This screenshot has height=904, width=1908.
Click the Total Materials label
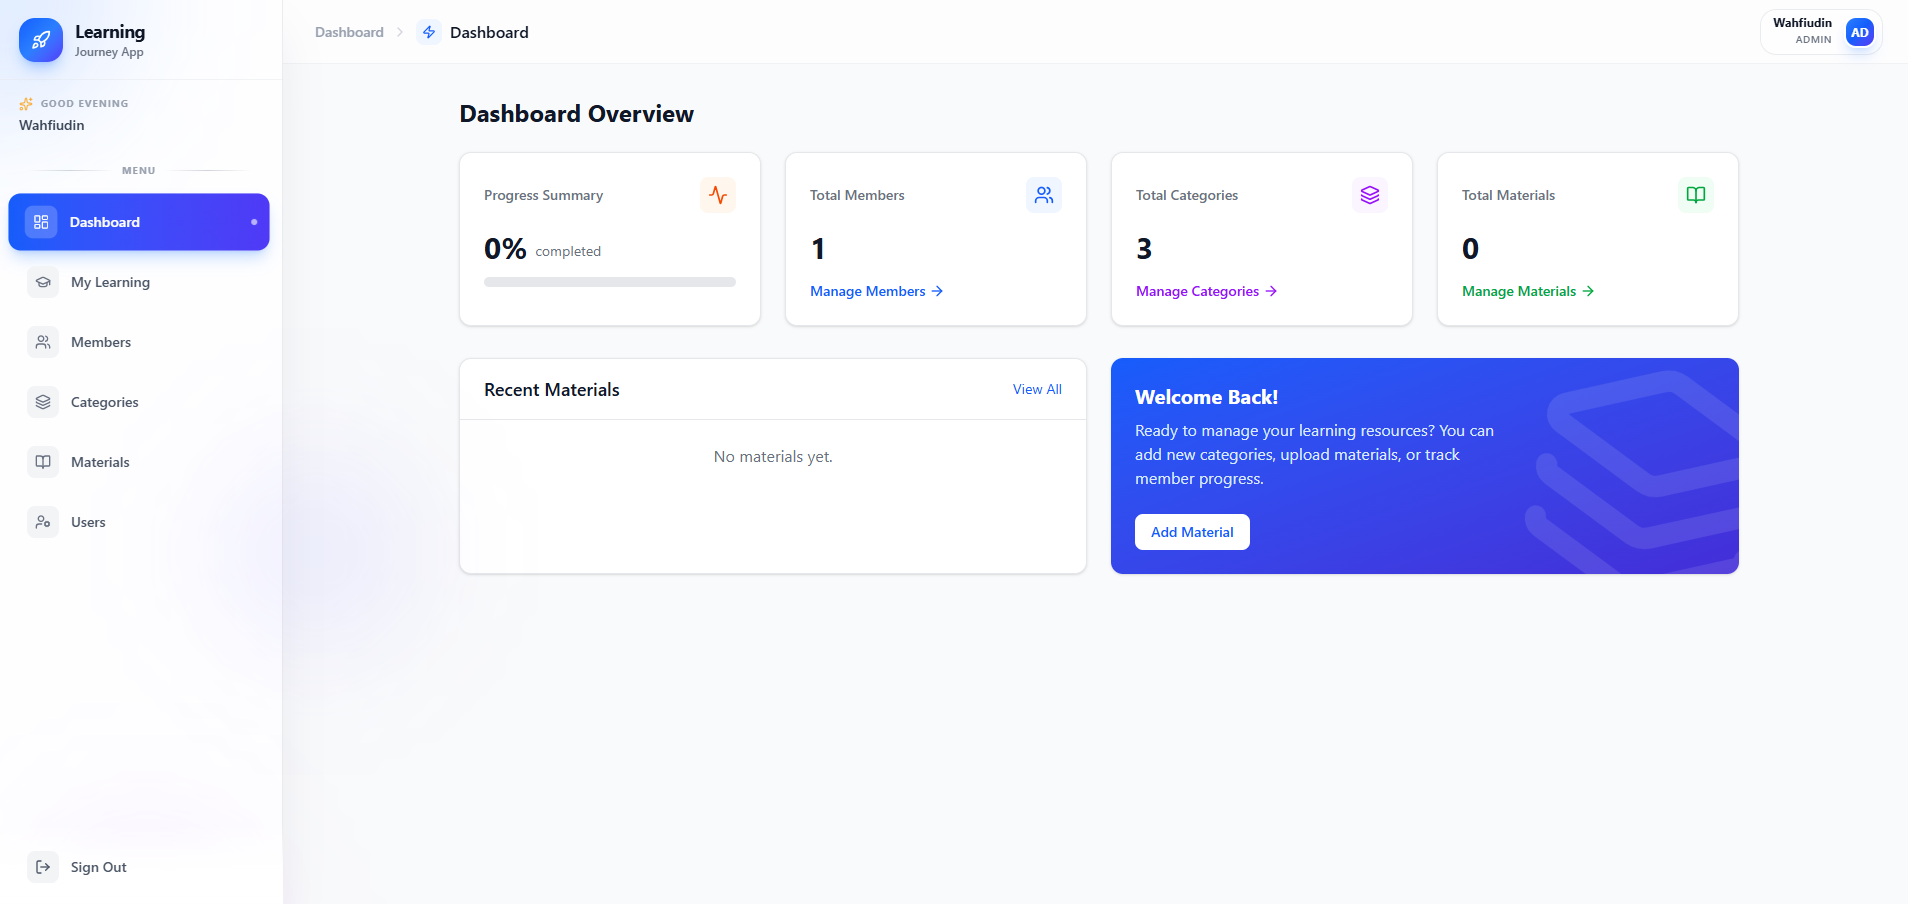pyautogui.click(x=1508, y=195)
